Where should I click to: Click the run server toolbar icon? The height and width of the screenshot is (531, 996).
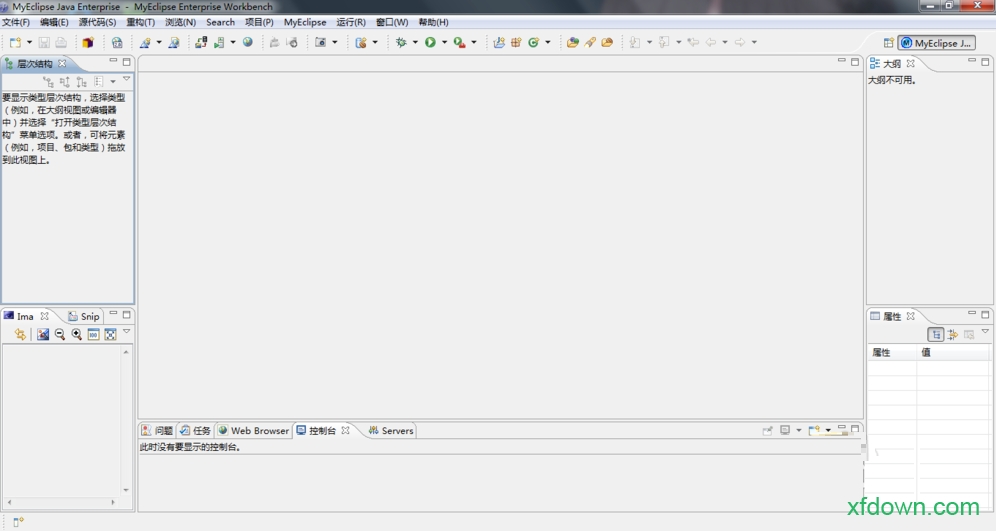219,43
